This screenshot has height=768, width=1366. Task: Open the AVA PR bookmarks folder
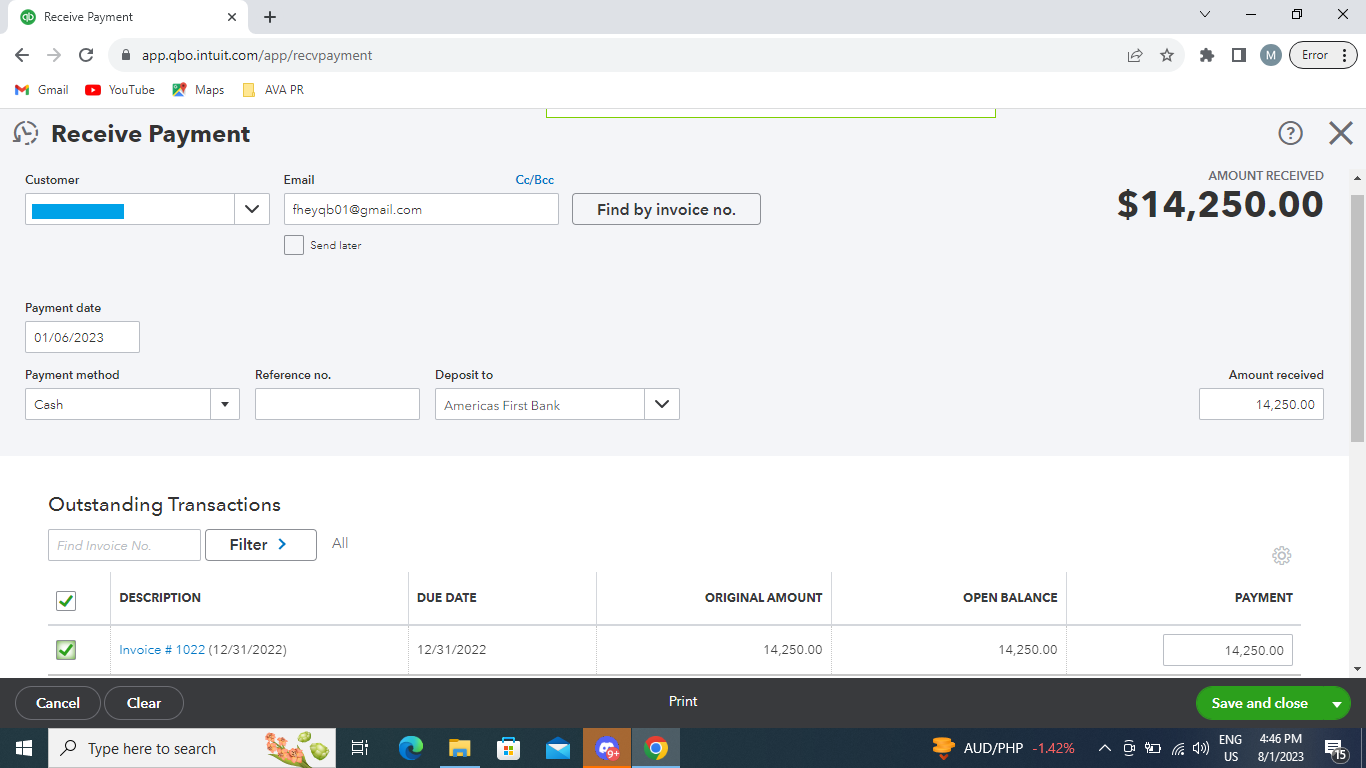(x=273, y=90)
